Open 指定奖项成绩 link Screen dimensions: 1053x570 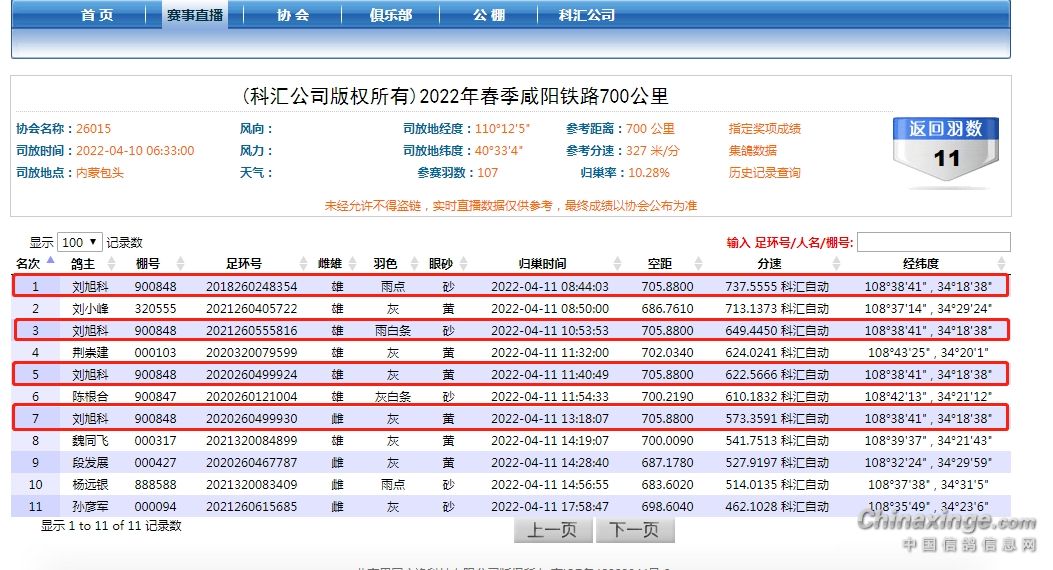764,129
